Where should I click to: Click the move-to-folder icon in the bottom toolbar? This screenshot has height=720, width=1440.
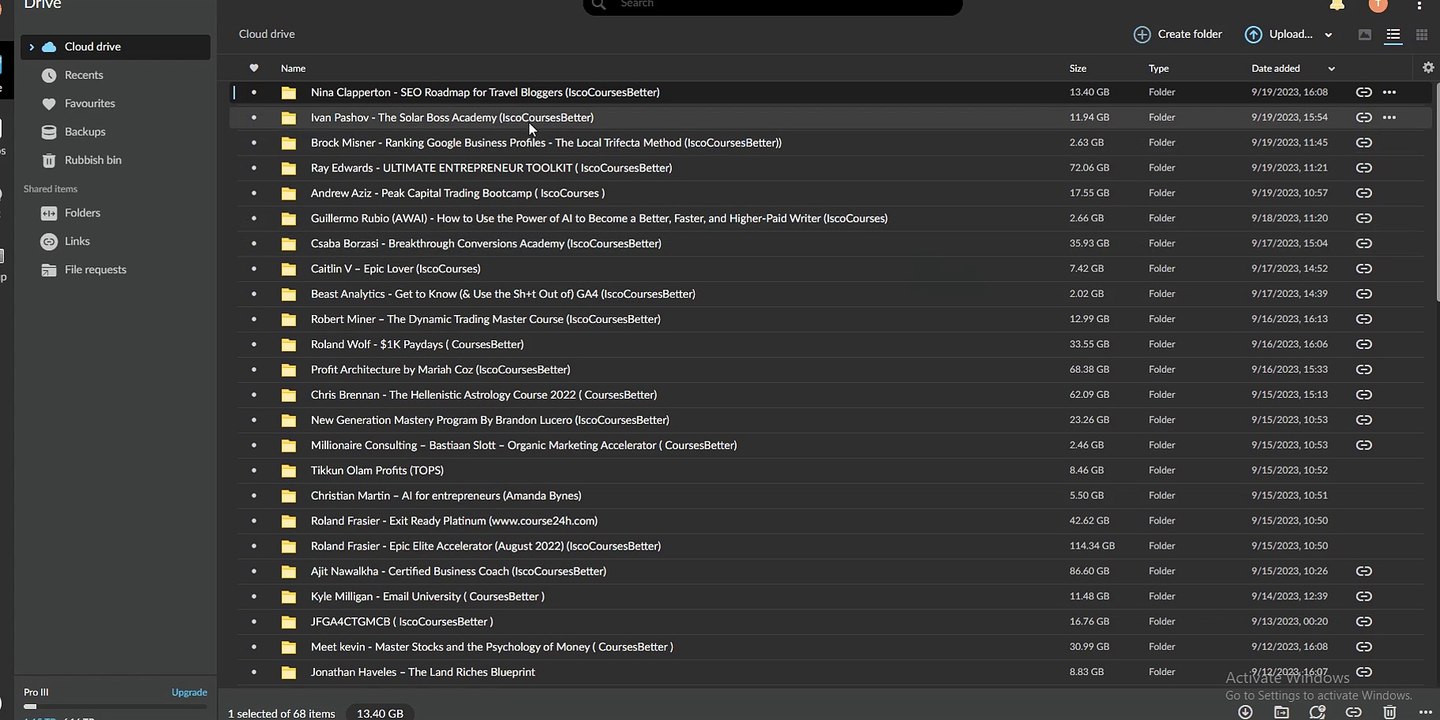(x=1281, y=712)
